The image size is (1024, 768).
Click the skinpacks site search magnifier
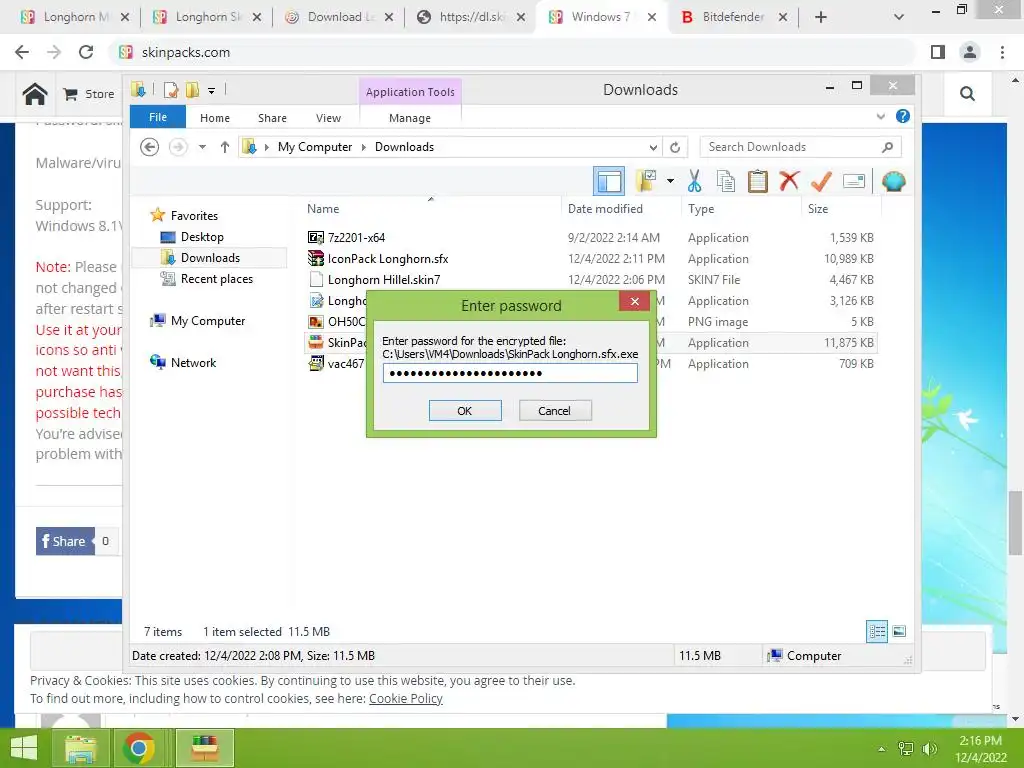pos(967,94)
